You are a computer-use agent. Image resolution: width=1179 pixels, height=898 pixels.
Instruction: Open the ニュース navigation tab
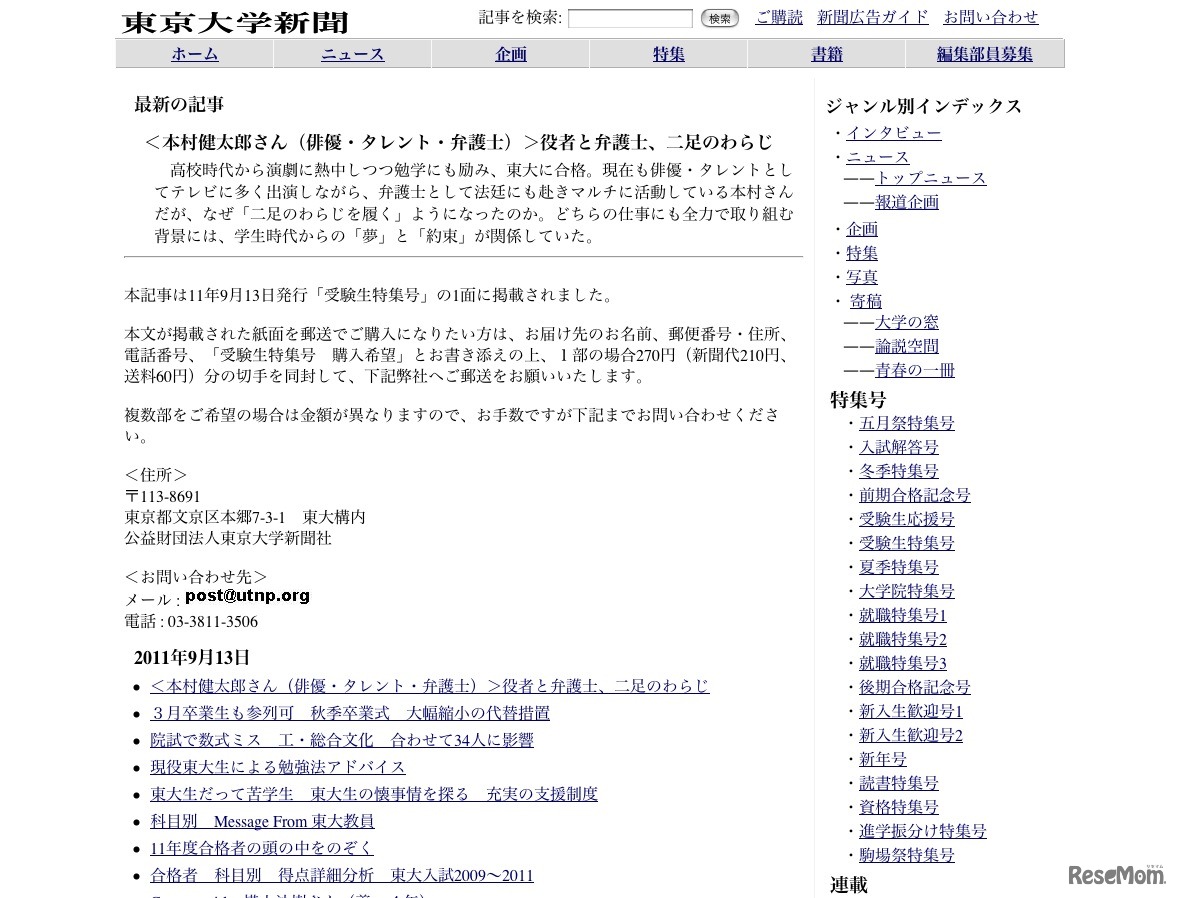[x=351, y=54]
